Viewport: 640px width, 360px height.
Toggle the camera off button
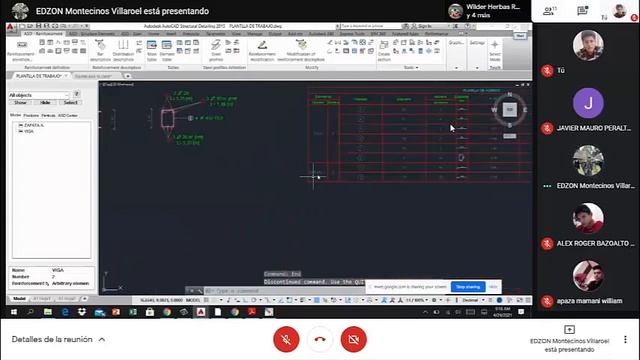click(353, 339)
